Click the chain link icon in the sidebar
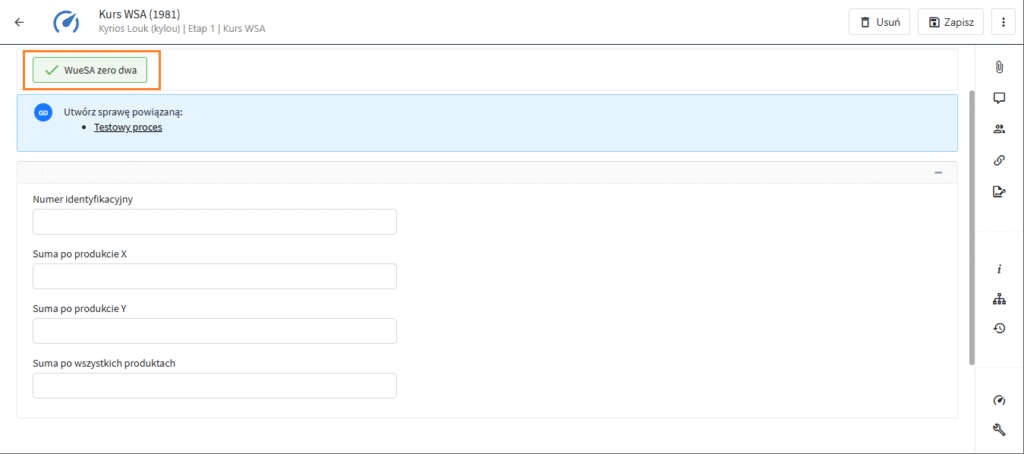The image size is (1024, 454). (998, 160)
